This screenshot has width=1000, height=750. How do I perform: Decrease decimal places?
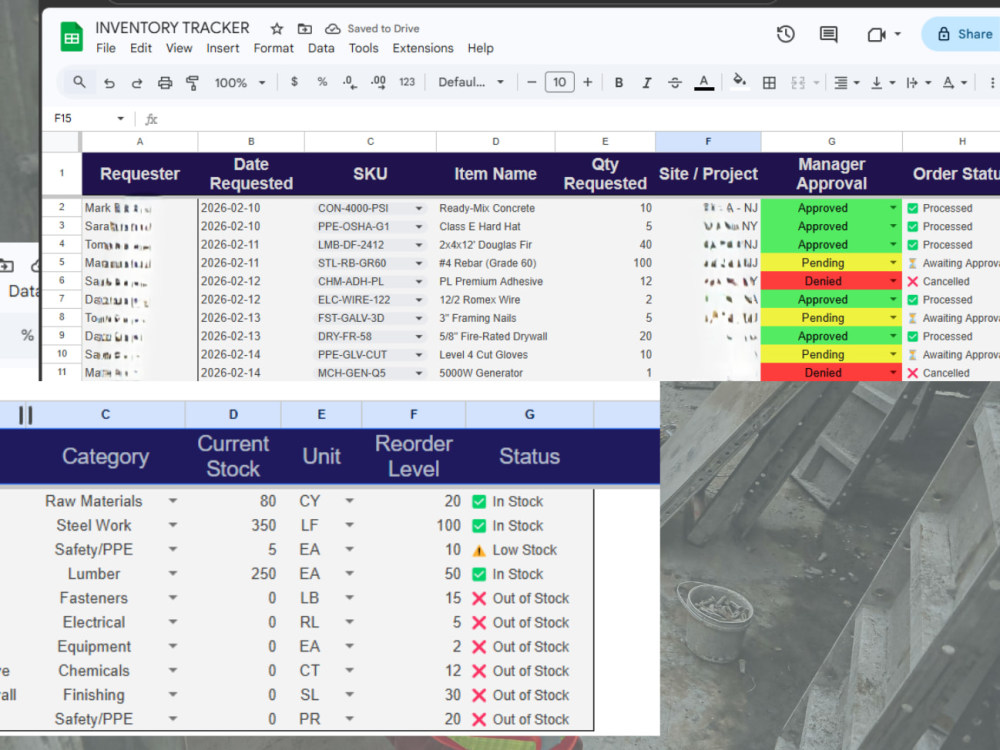(x=349, y=82)
